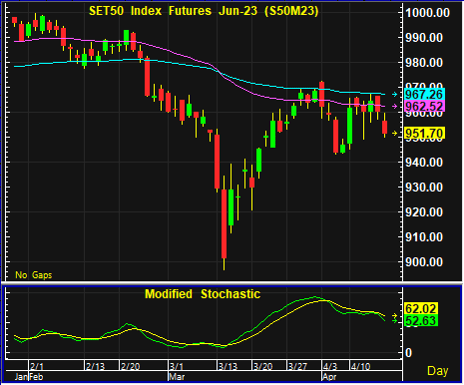Click the cyan arrow beside 967.26
The image size is (464, 385).
(x=395, y=94)
